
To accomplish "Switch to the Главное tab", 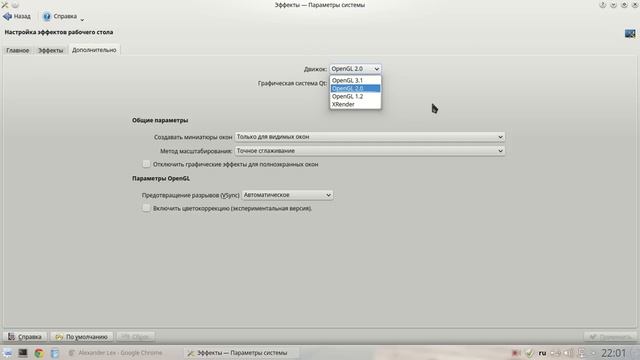I will point(18,50).
